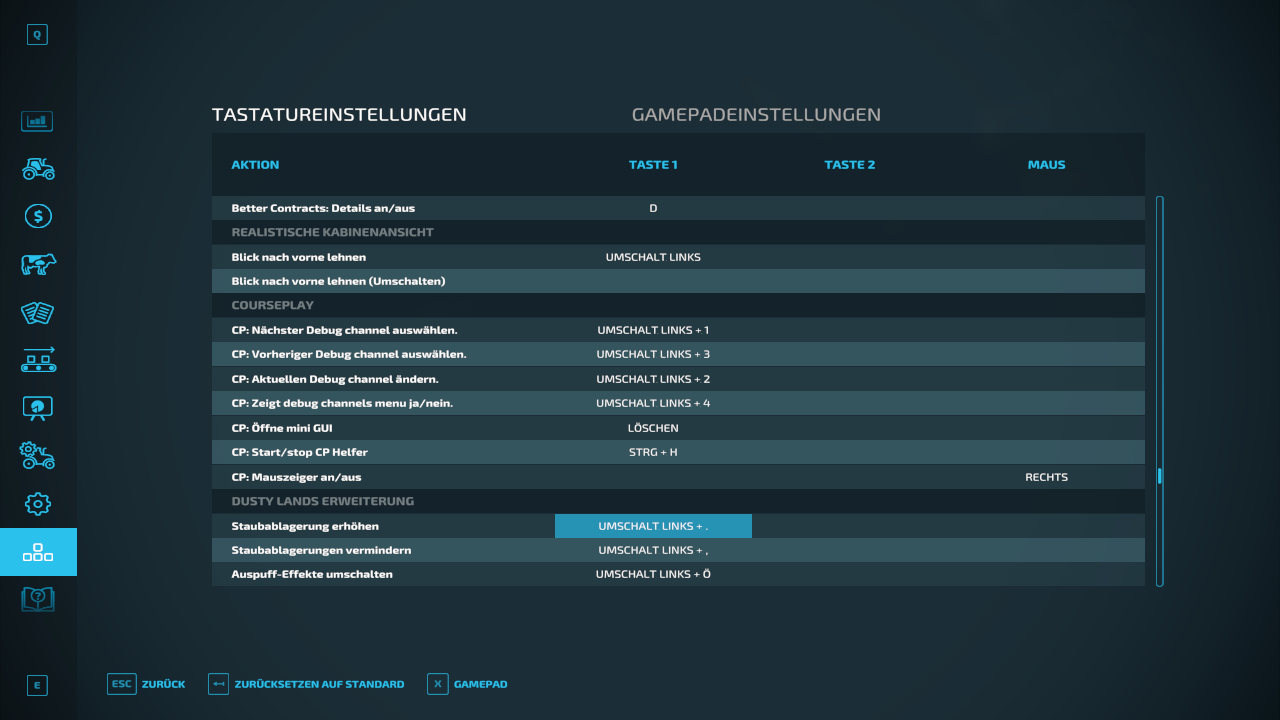Open the settings gear icon

pyautogui.click(x=38, y=504)
